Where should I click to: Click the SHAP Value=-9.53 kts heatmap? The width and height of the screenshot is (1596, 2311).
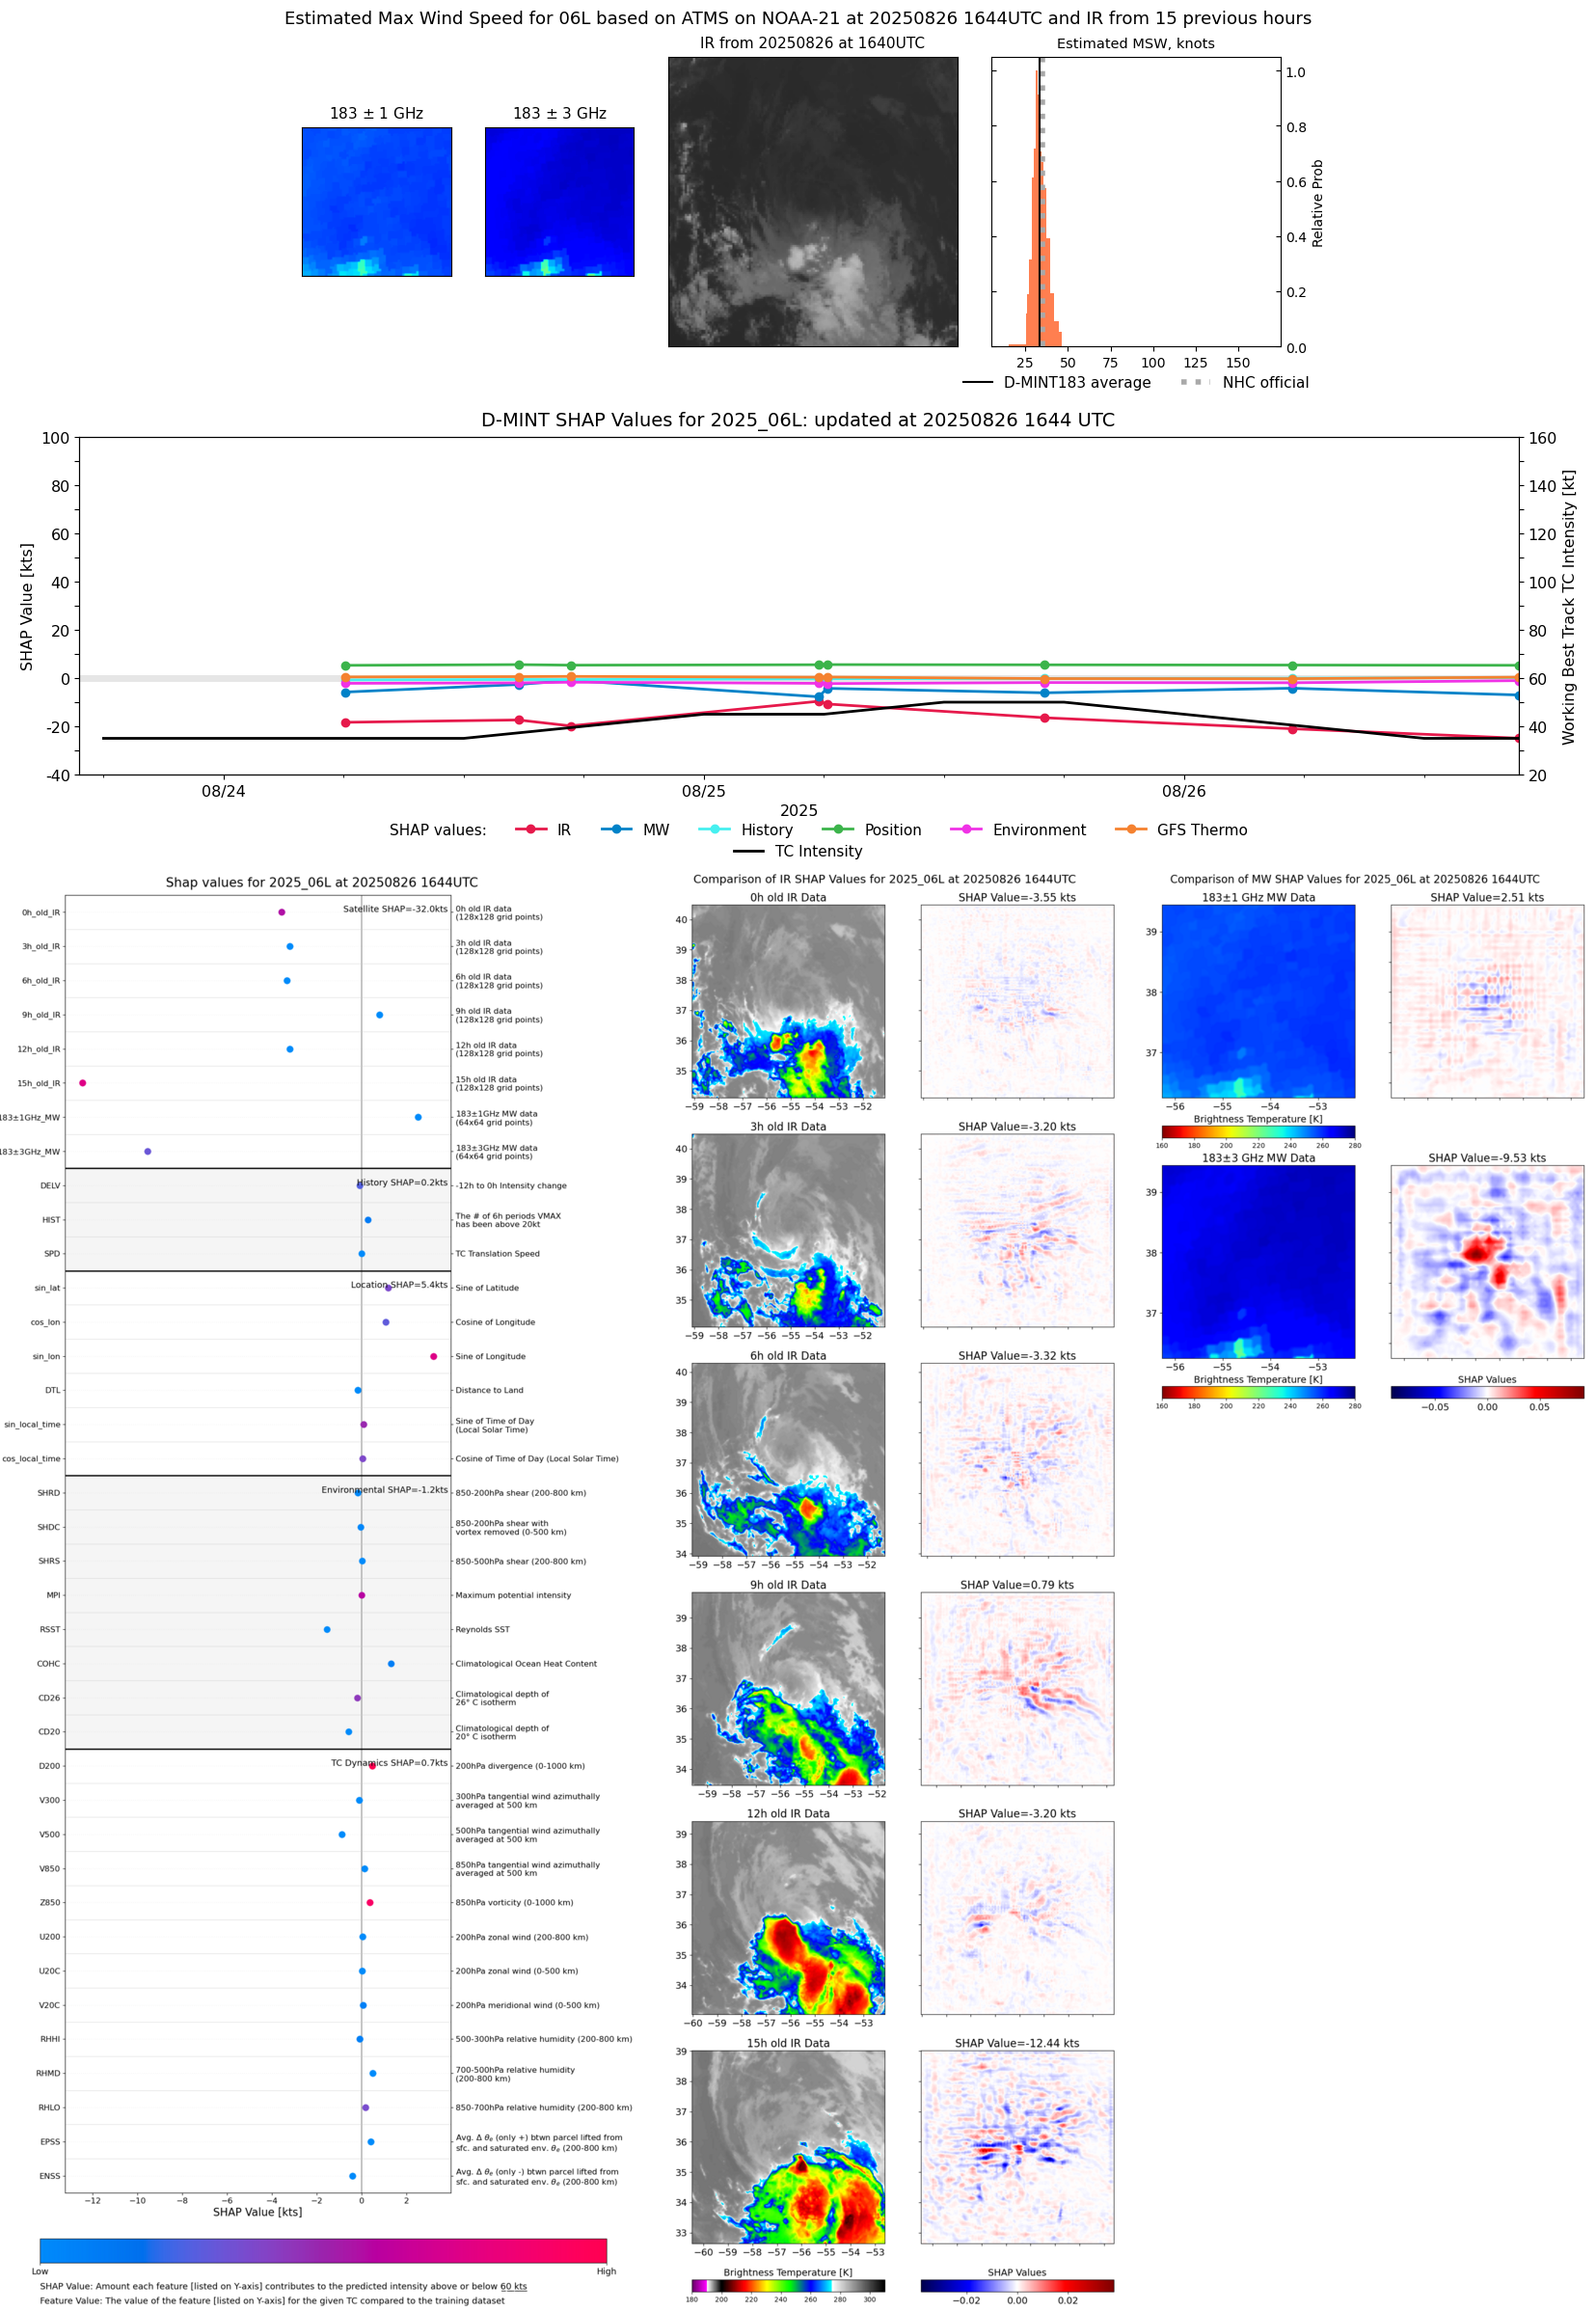(x=1486, y=1262)
